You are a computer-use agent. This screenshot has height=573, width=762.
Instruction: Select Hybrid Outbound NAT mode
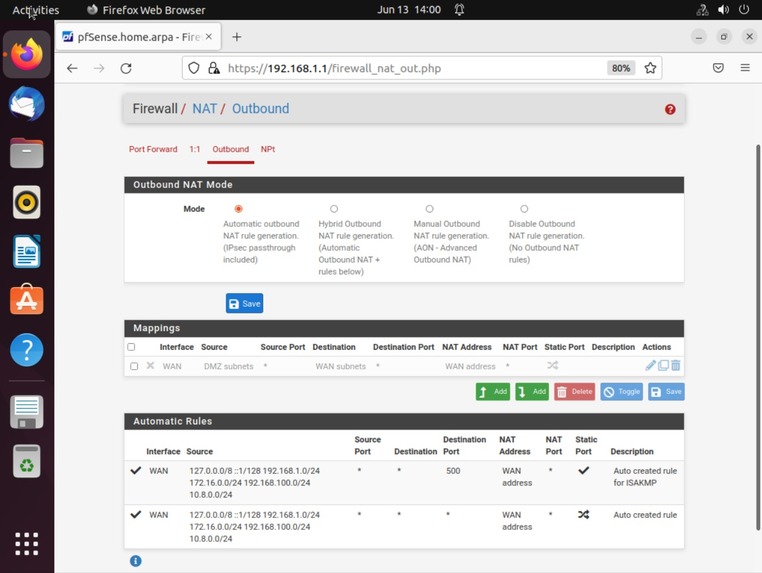(334, 209)
